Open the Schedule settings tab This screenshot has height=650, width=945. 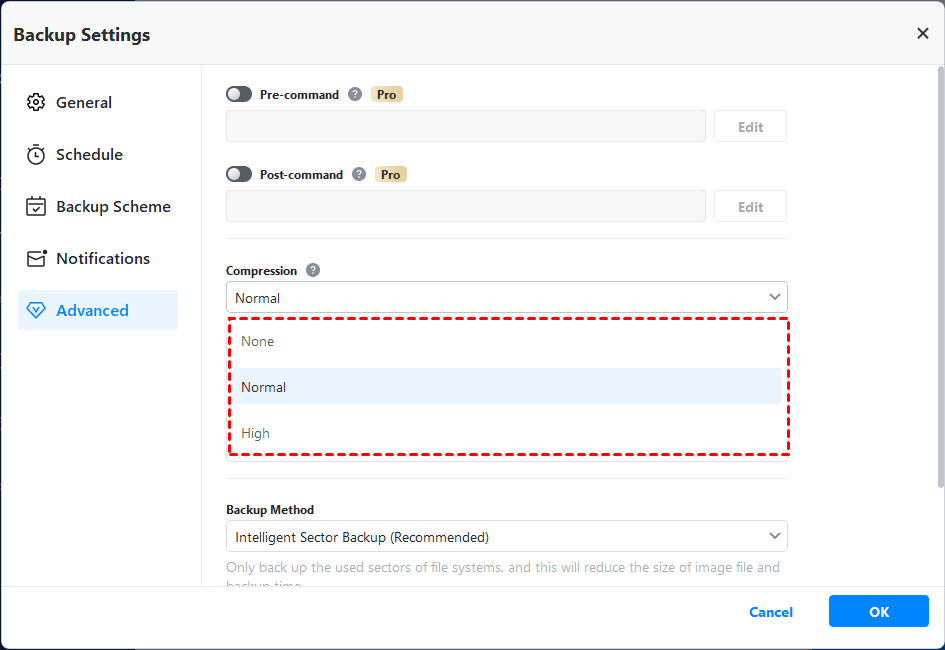[x=89, y=154]
